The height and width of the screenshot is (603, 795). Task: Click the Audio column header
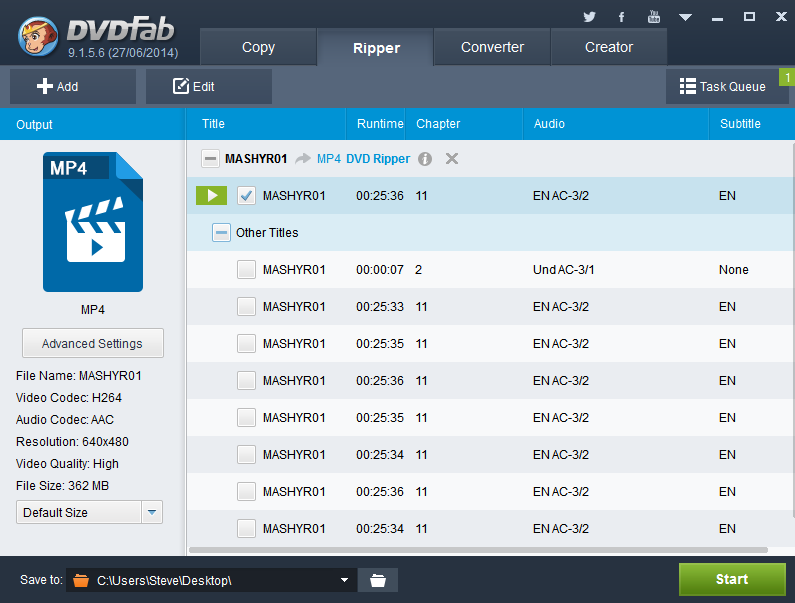616,124
